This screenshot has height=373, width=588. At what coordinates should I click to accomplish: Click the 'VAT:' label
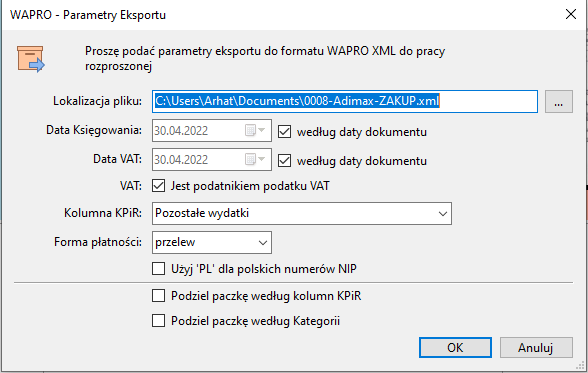pyautogui.click(x=131, y=186)
